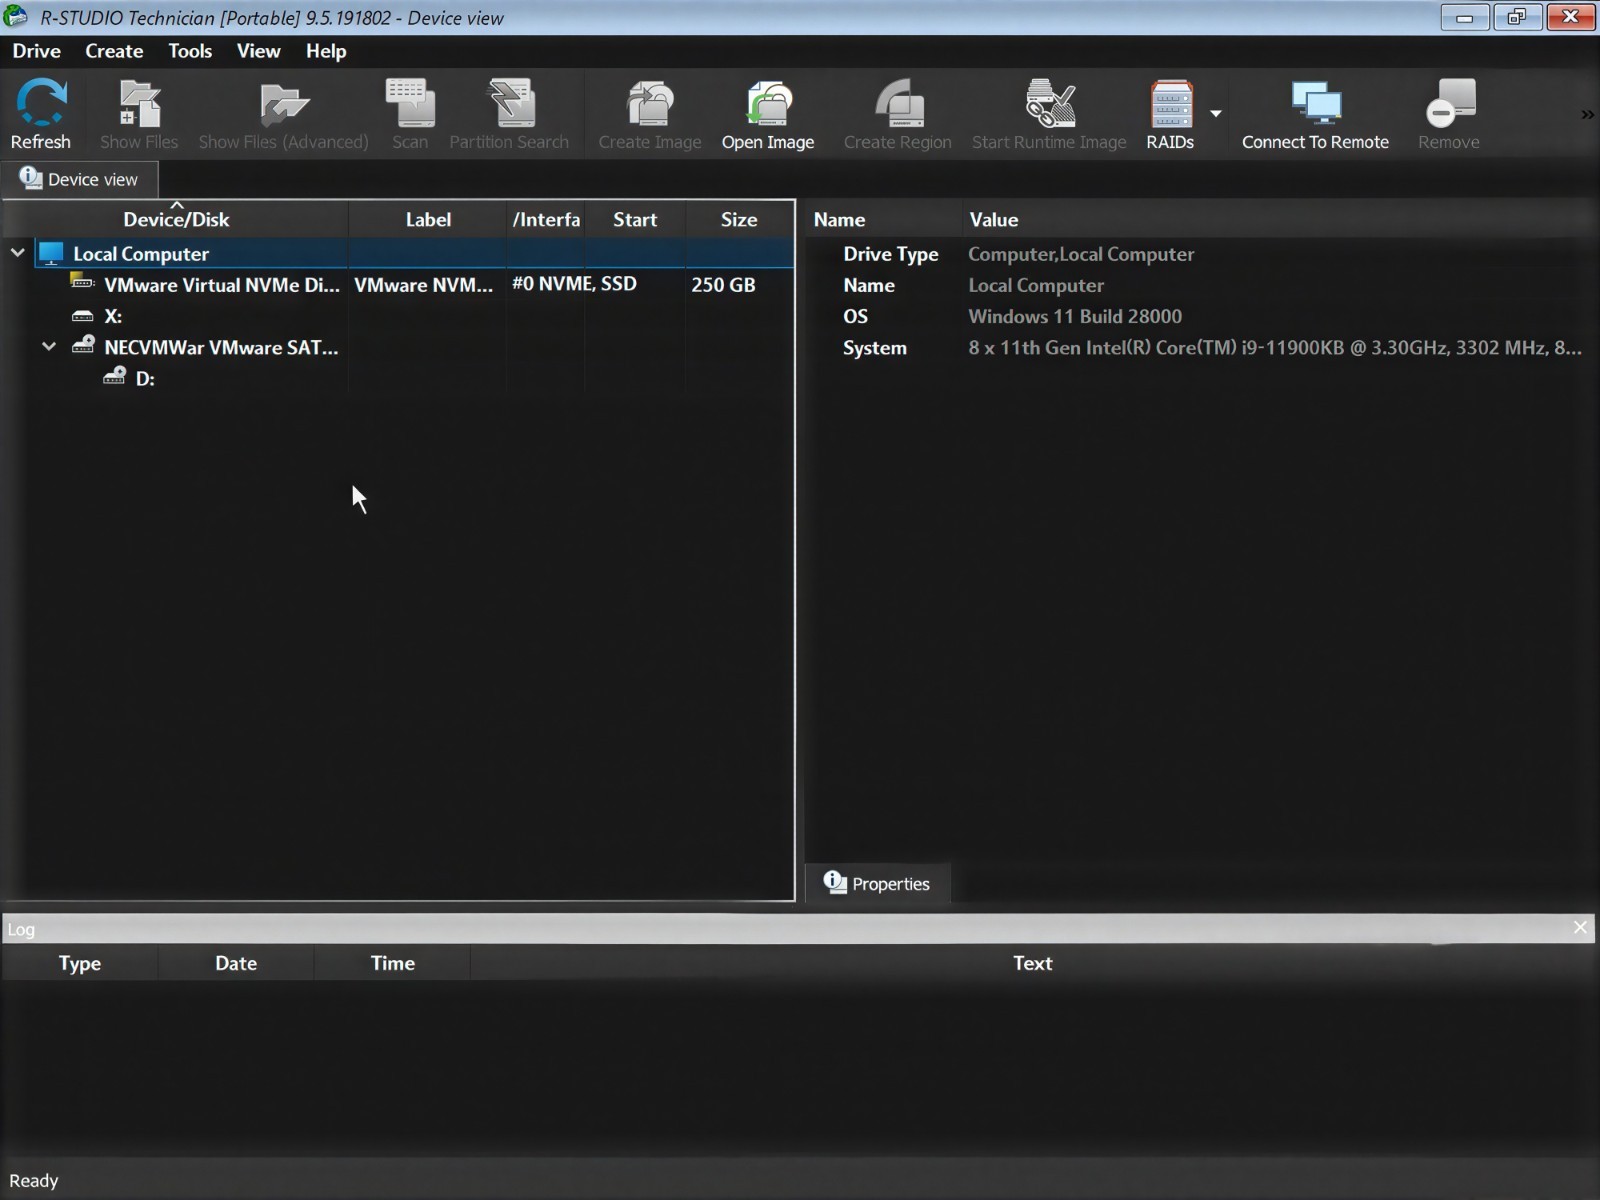The width and height of the screenshot is (1600, 1200).
Task: Select the X: drive entry
Action: [x=113, y=316]
